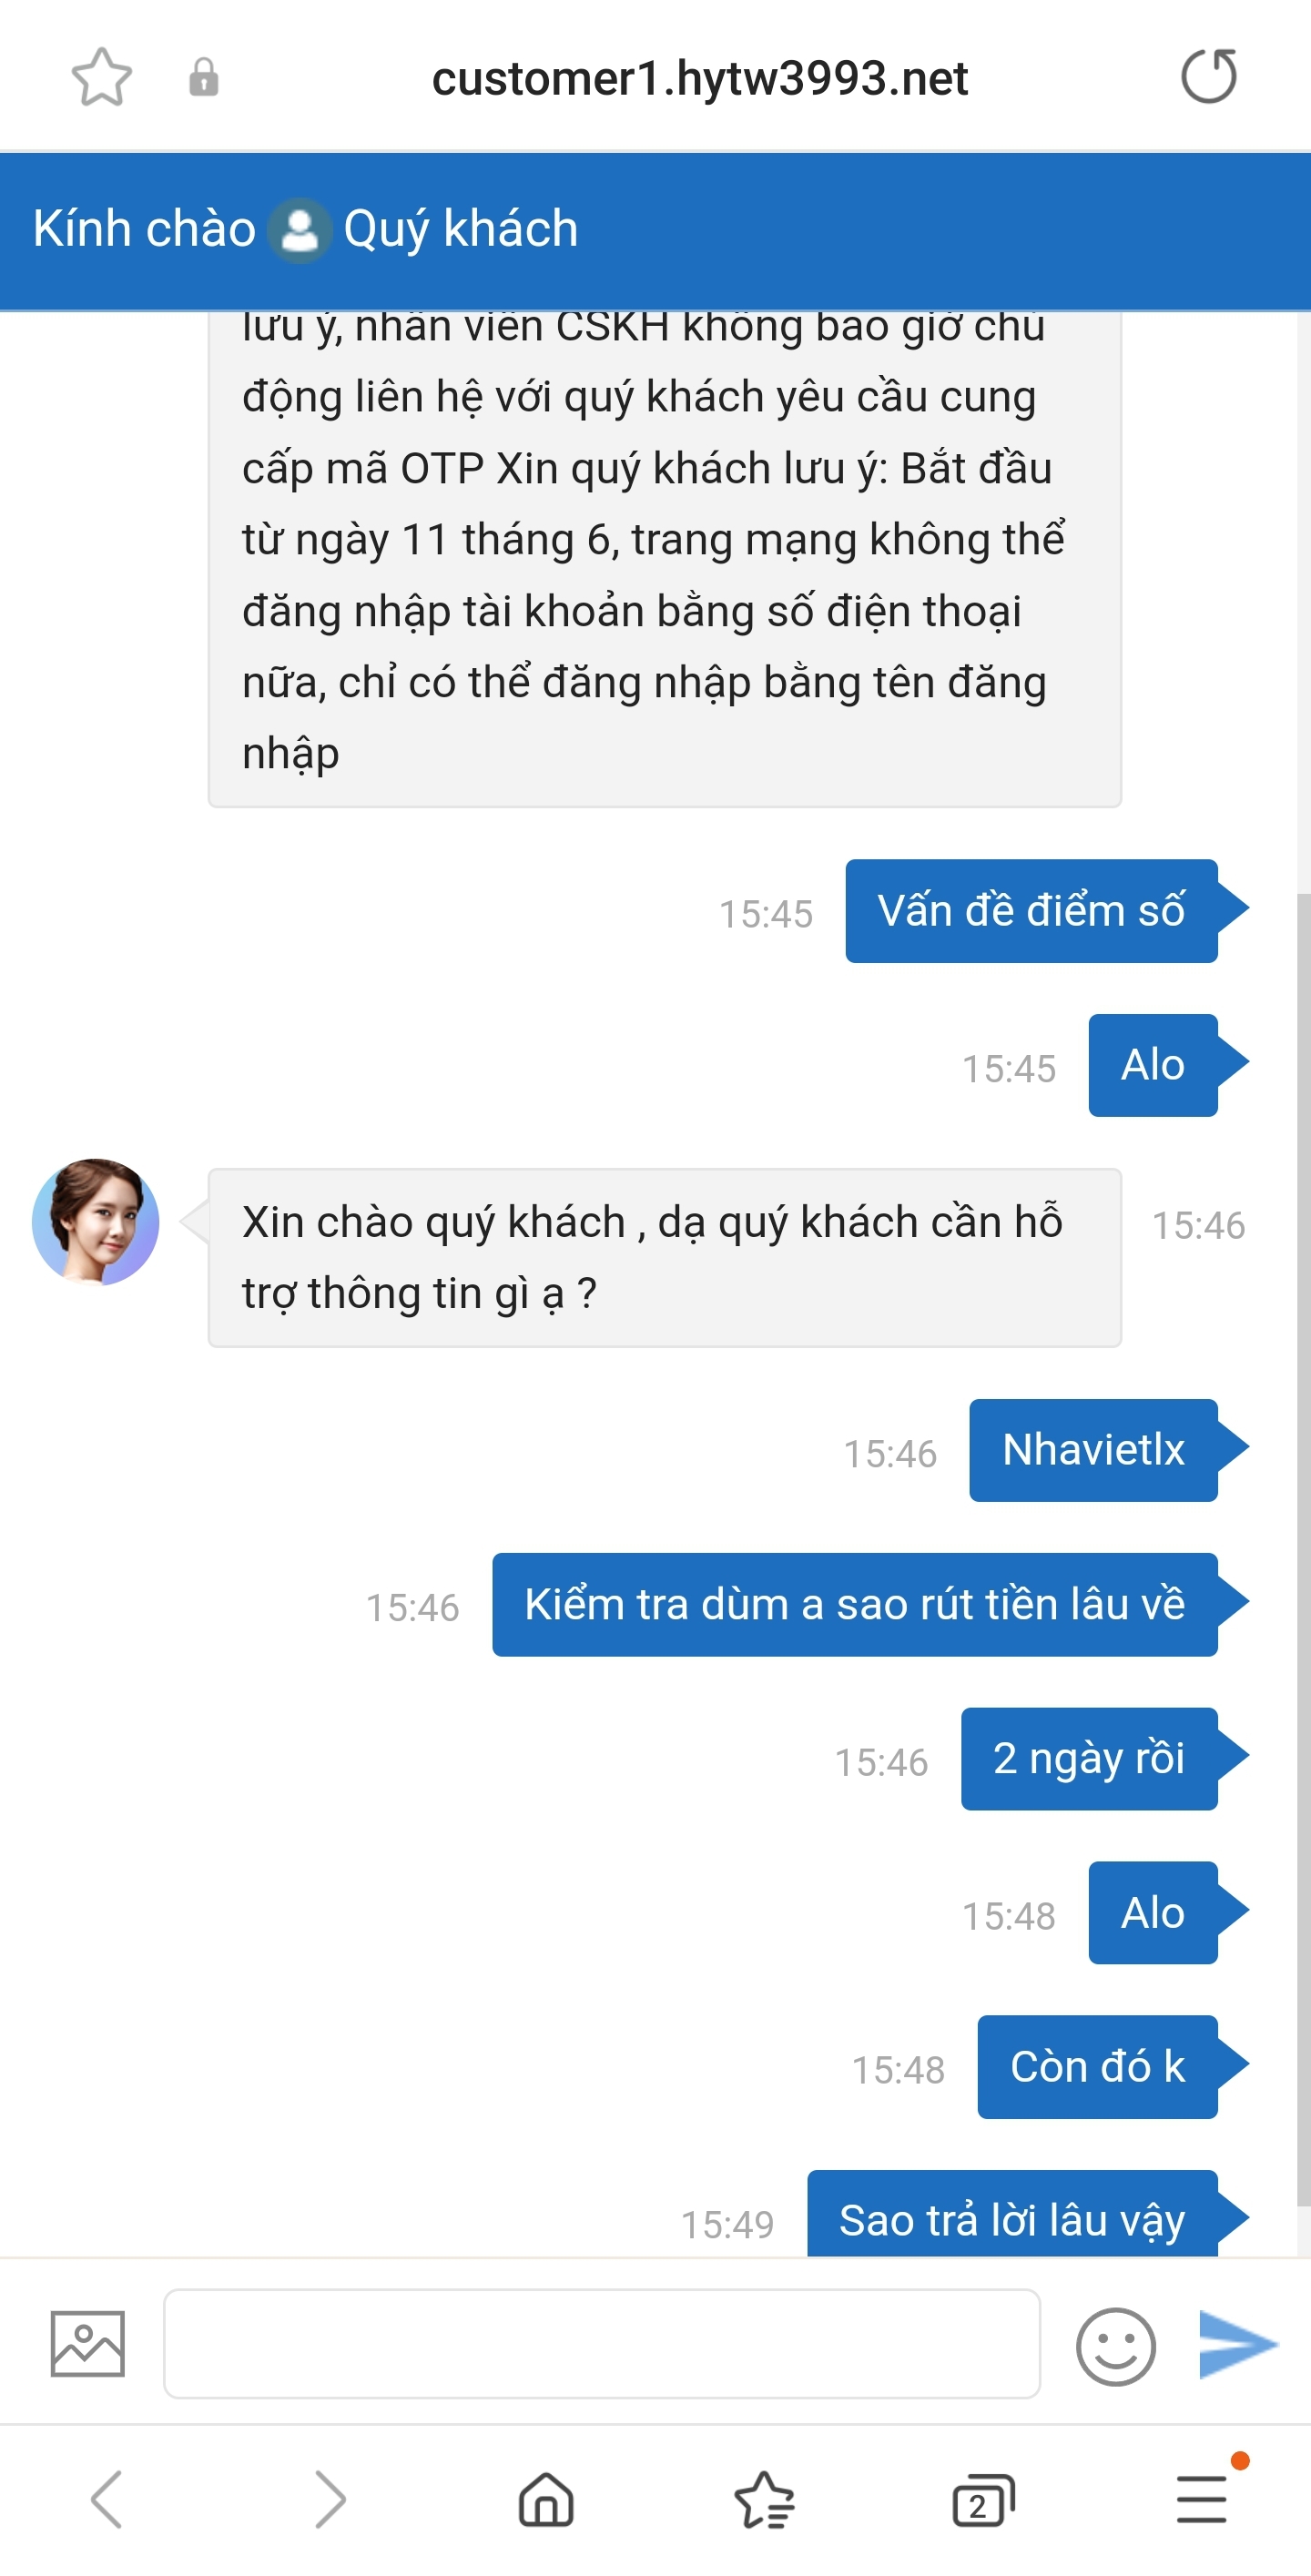Image resolution: width=1311 pixels, height=2576 pixels.
Task: Tap the support agent avatar photo
Action: click(x=96, y=1222)
